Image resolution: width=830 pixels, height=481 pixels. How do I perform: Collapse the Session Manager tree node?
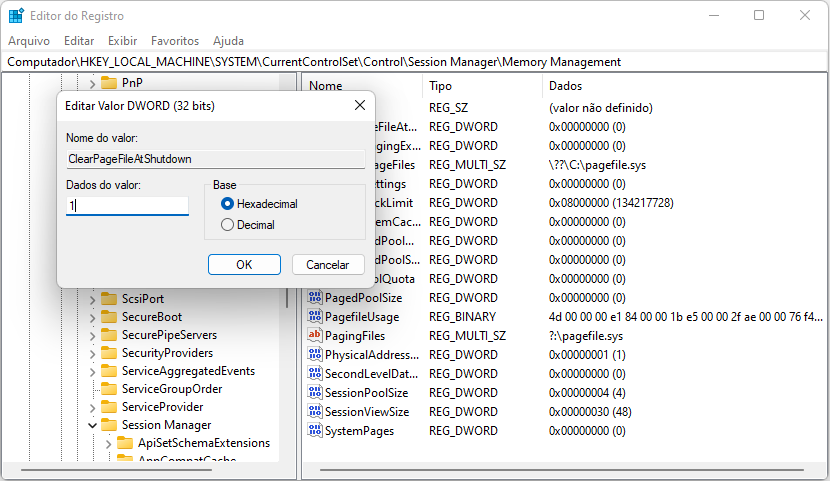[x=92, y=425]
